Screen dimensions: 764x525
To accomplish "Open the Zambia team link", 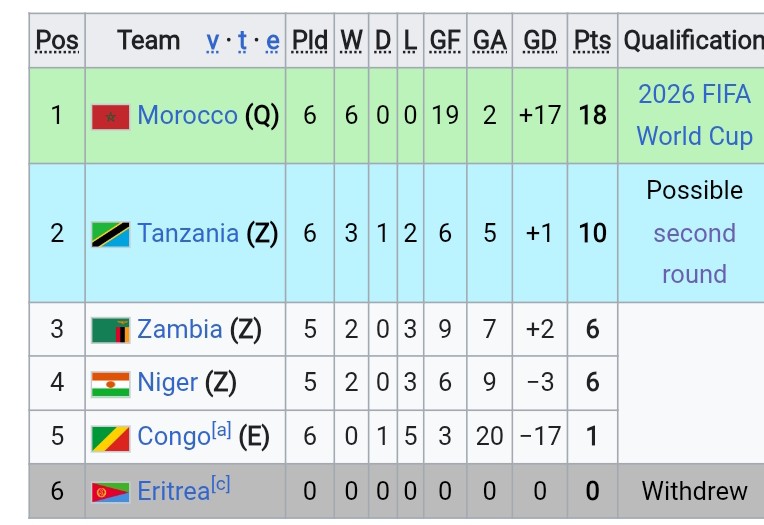I will [x=180, y=329].
